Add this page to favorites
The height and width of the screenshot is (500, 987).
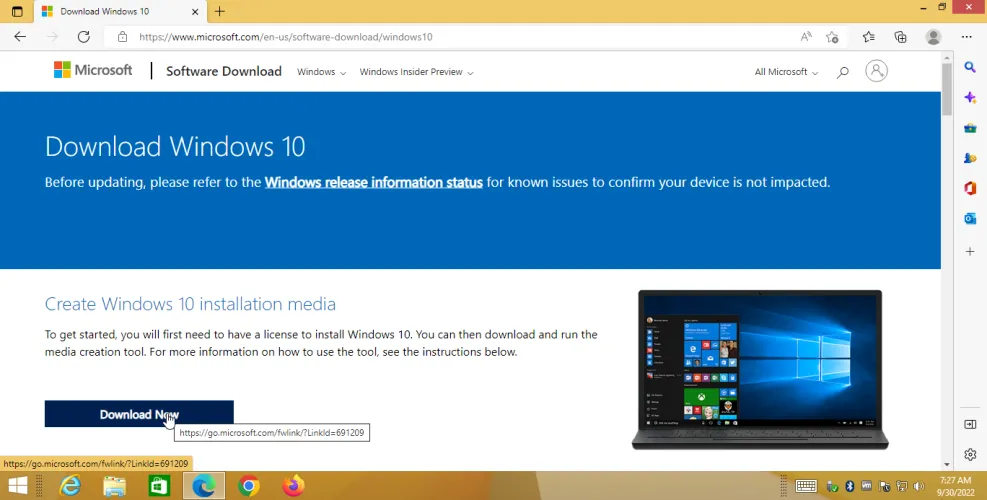click(832, 37)
